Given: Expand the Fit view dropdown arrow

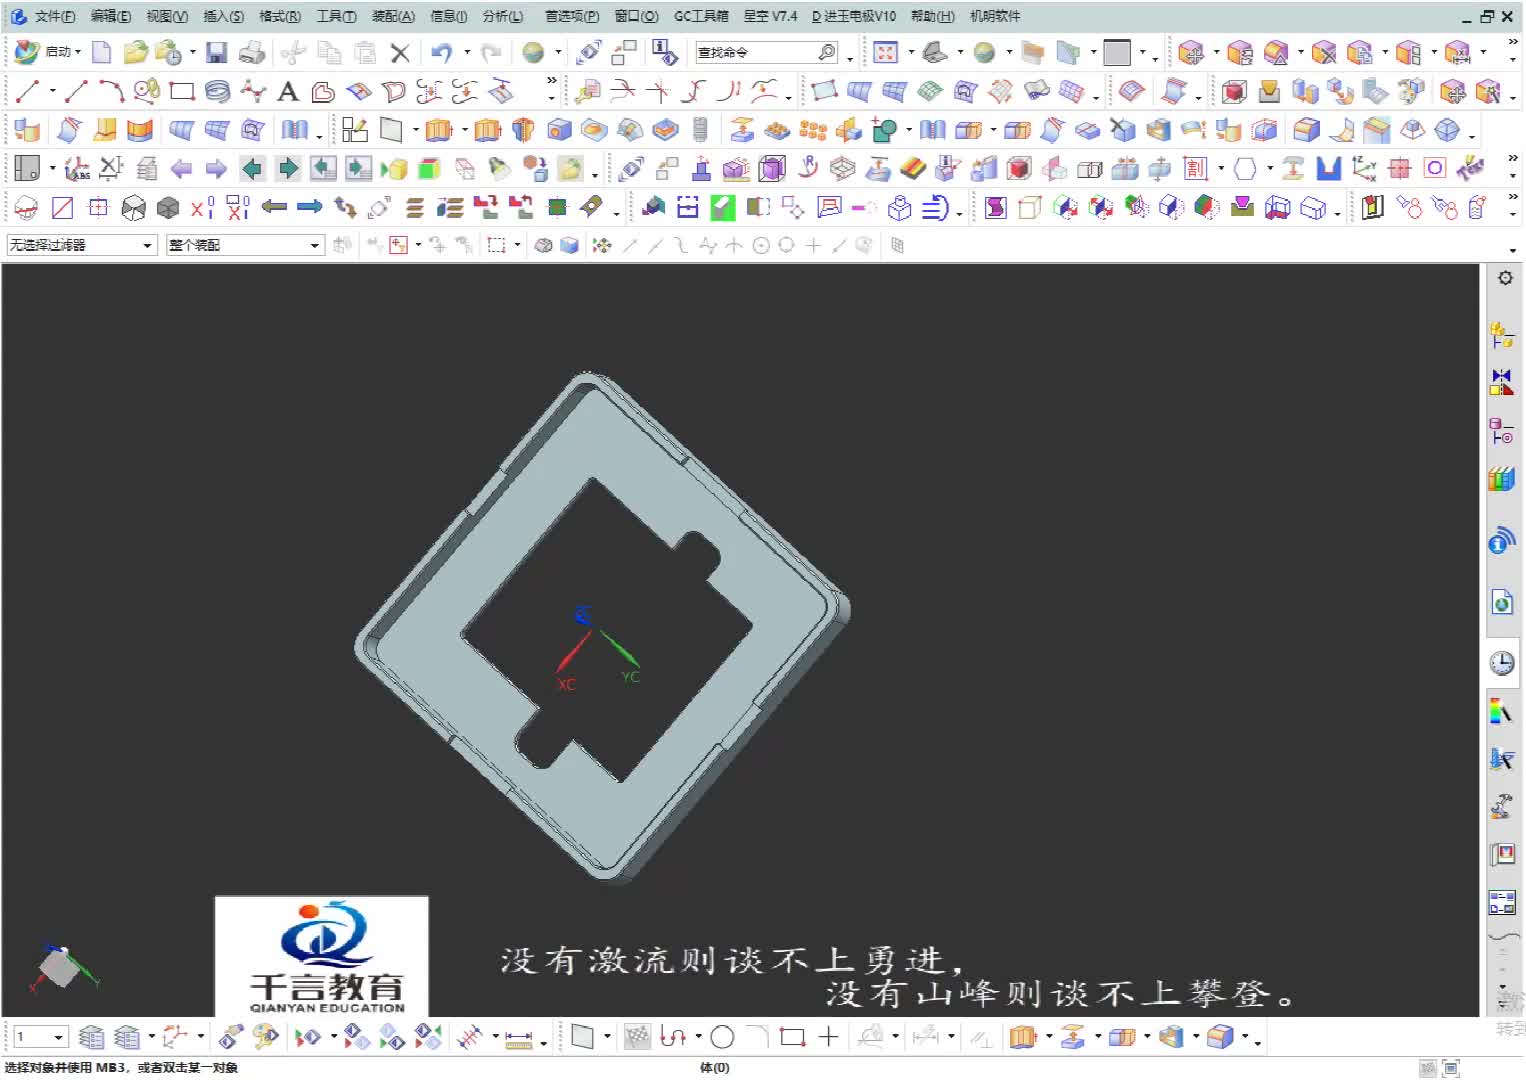Looking at the screenshot, I should 910,52.
